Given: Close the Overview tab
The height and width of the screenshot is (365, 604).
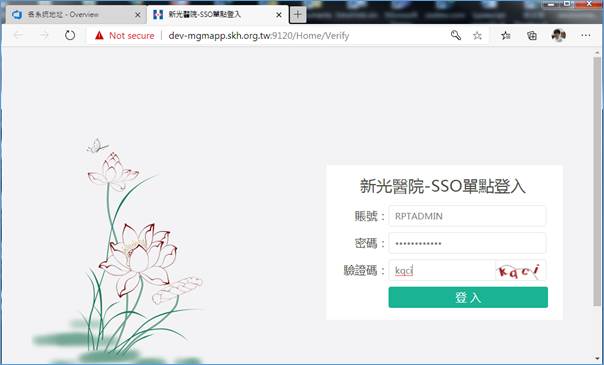Looking at the screenshot, I should pos(138,15).
